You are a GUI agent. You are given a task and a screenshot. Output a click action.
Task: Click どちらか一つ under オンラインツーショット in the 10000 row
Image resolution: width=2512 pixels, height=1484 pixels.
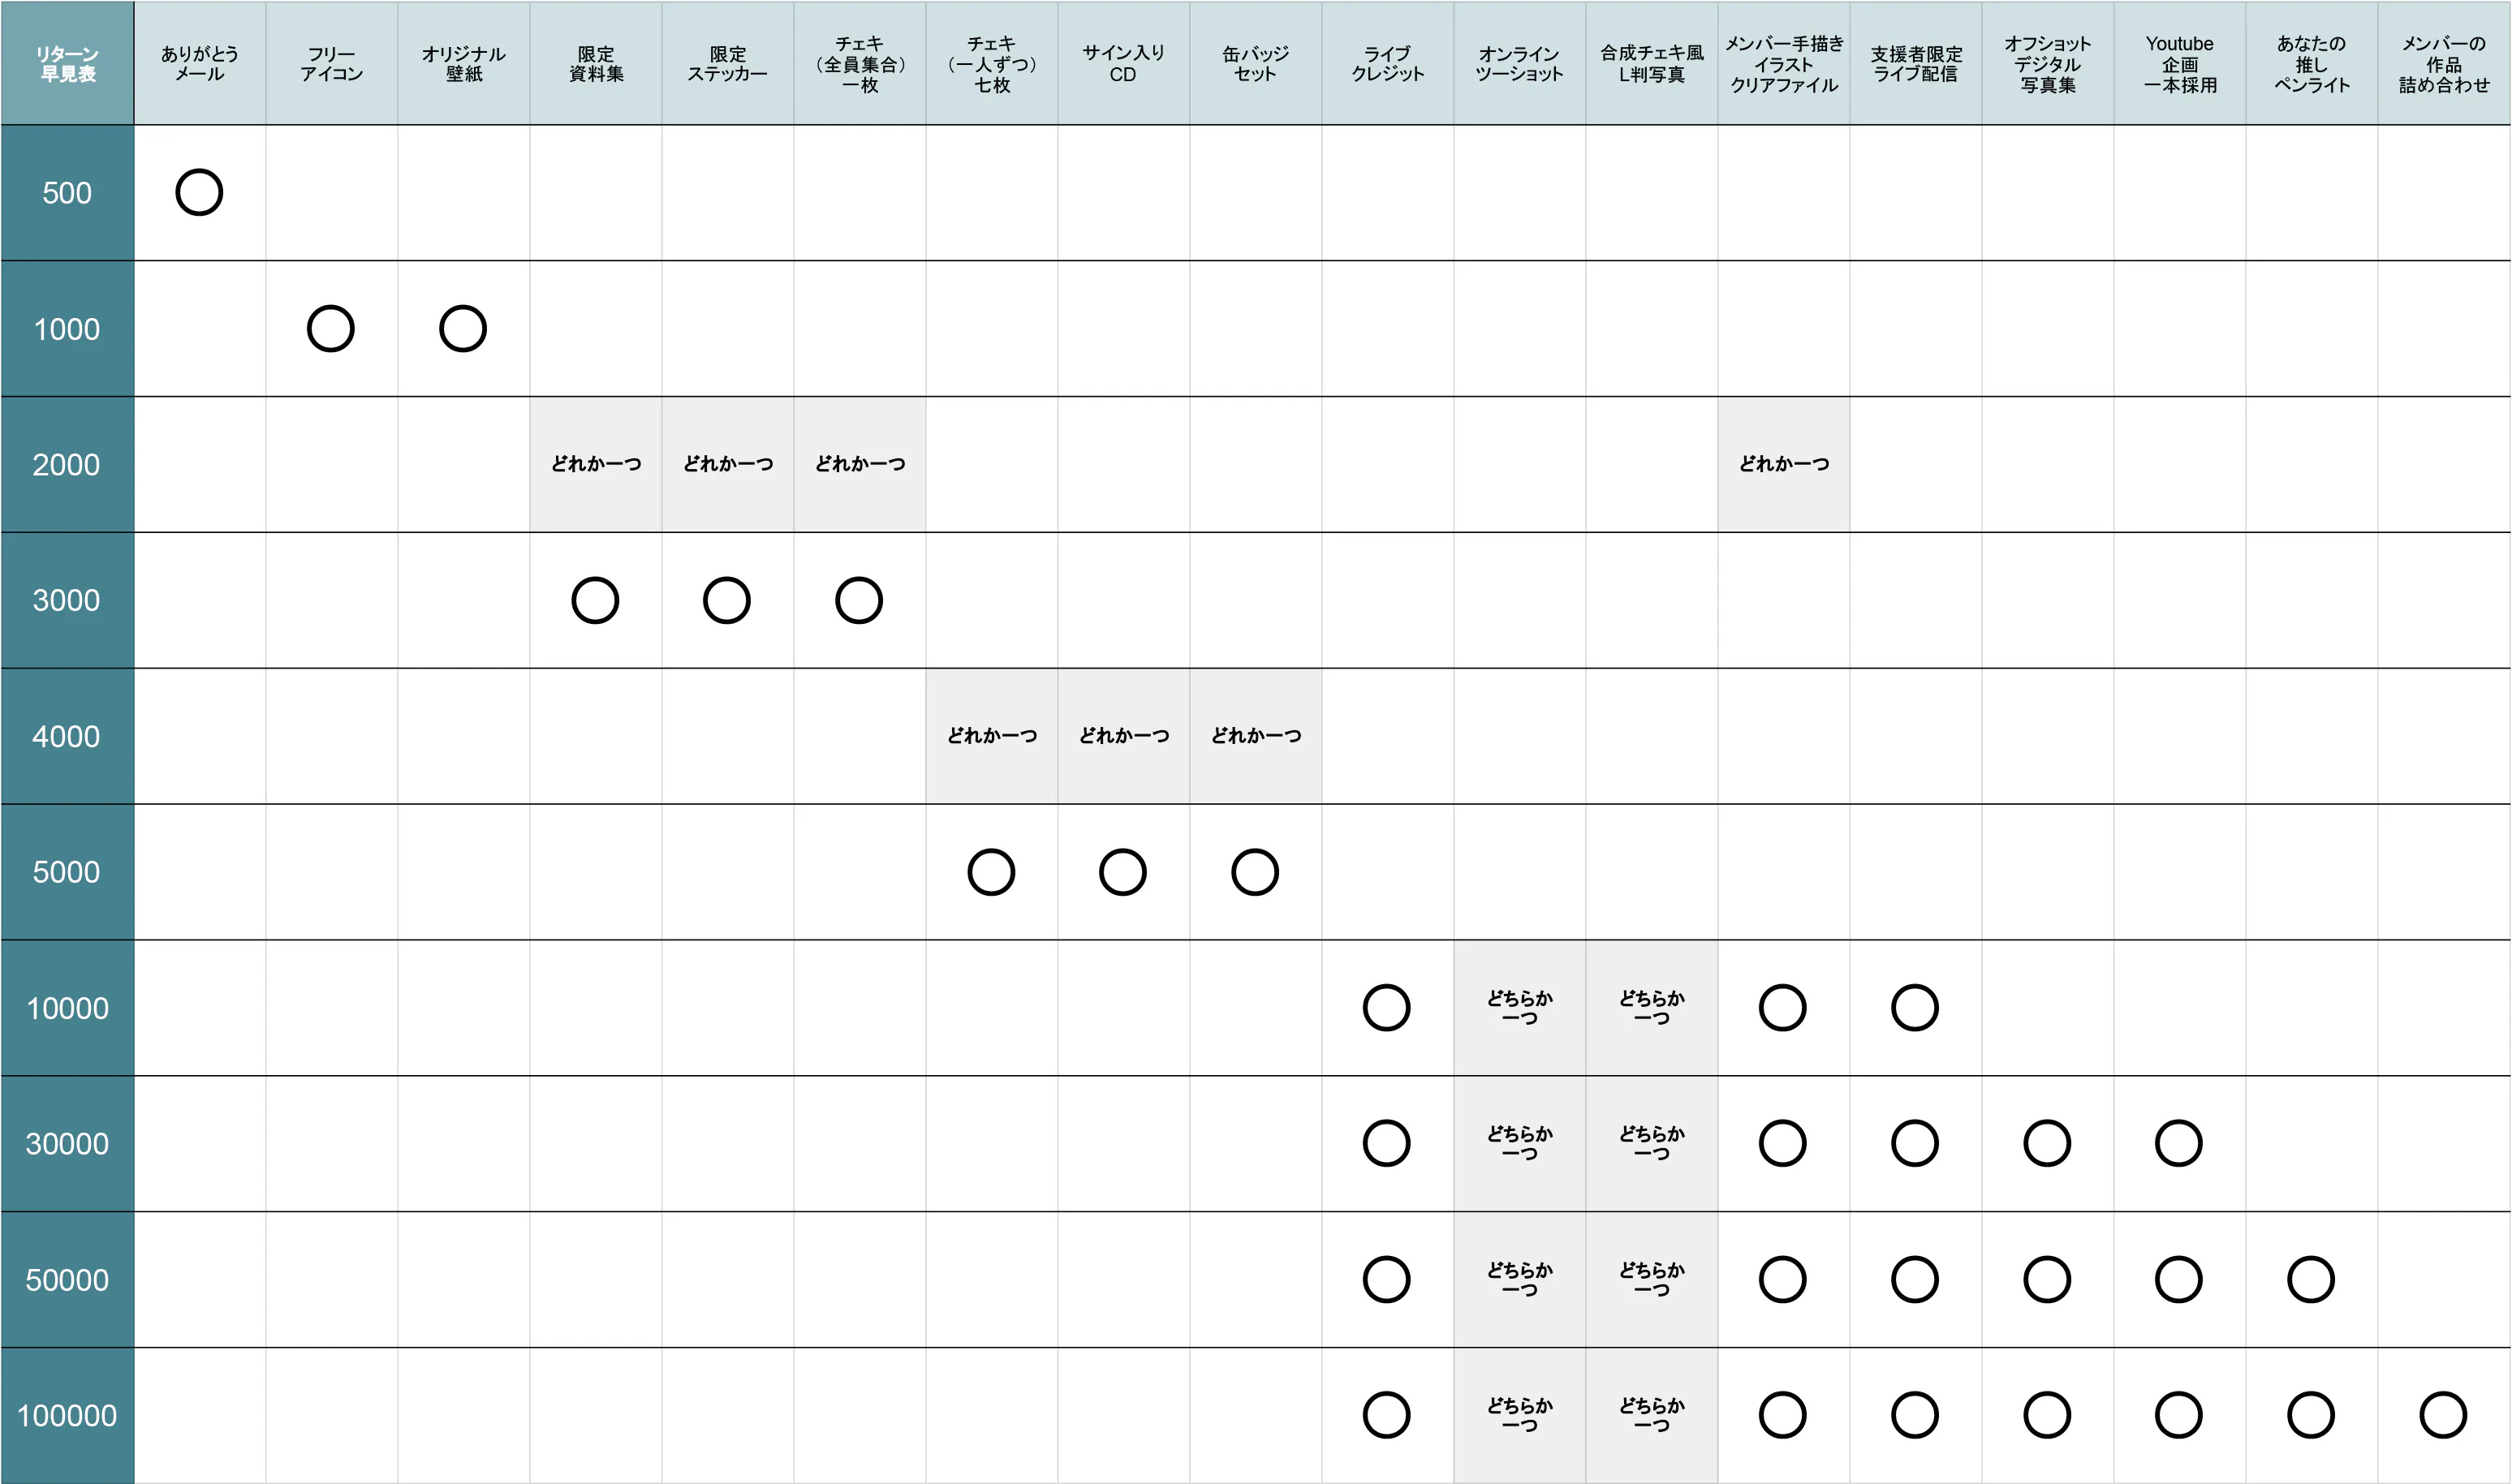[1520, 1008]
